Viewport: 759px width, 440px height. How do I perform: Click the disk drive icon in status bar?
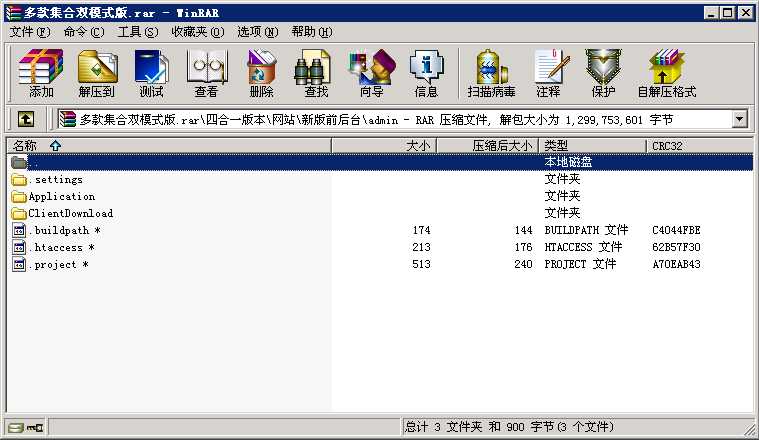[16, 427]
